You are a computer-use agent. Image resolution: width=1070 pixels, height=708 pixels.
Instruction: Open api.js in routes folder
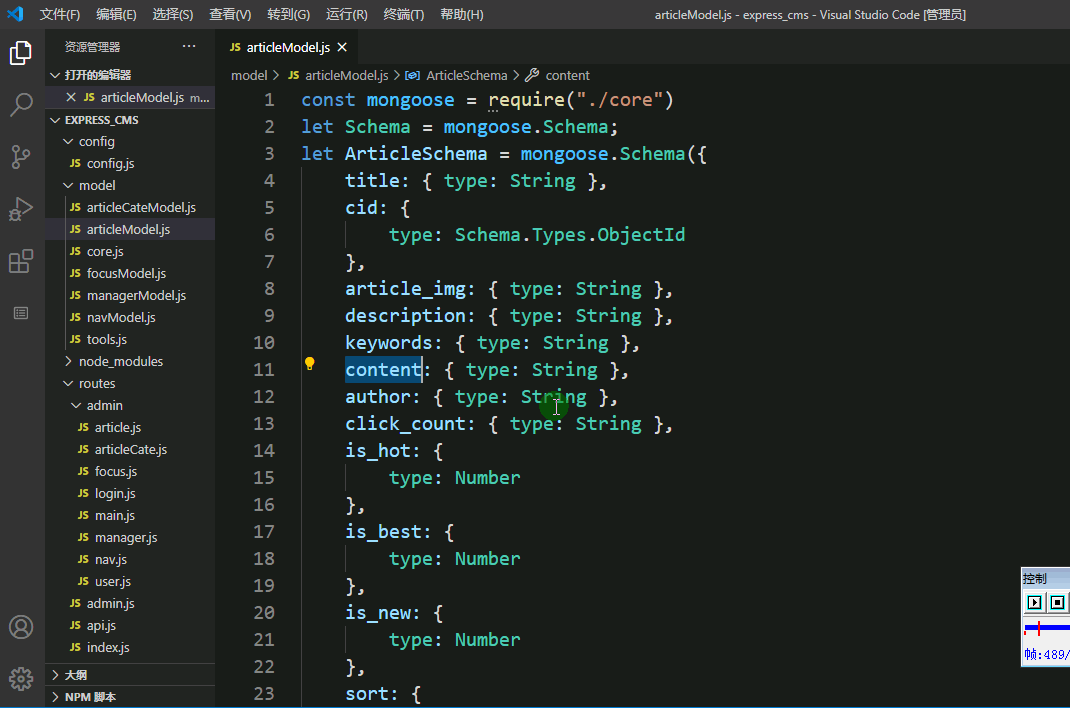[x=130, y=625]
